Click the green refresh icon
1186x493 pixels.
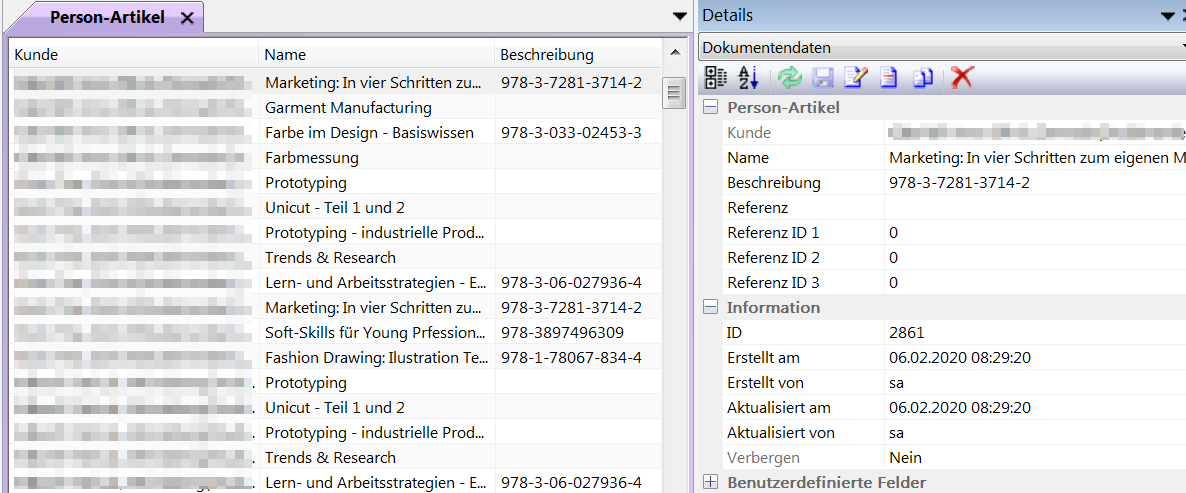point(790,77)
